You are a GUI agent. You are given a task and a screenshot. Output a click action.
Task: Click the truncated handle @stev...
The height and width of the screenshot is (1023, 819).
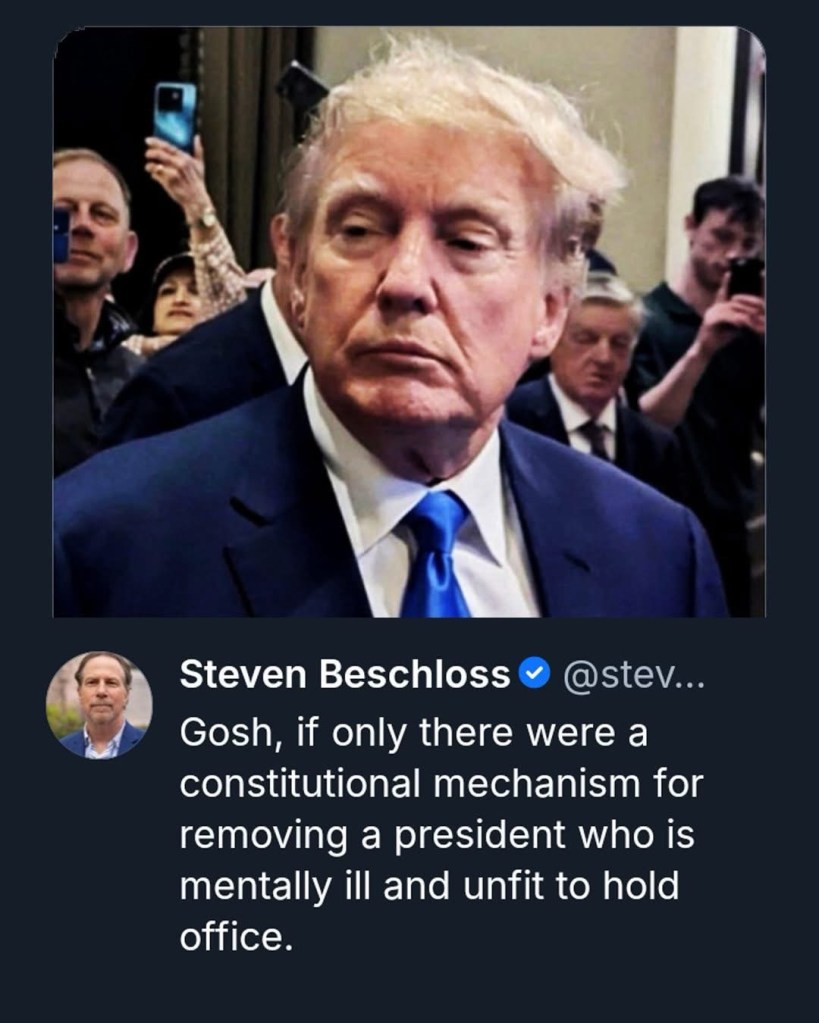(x=633, y=675)
